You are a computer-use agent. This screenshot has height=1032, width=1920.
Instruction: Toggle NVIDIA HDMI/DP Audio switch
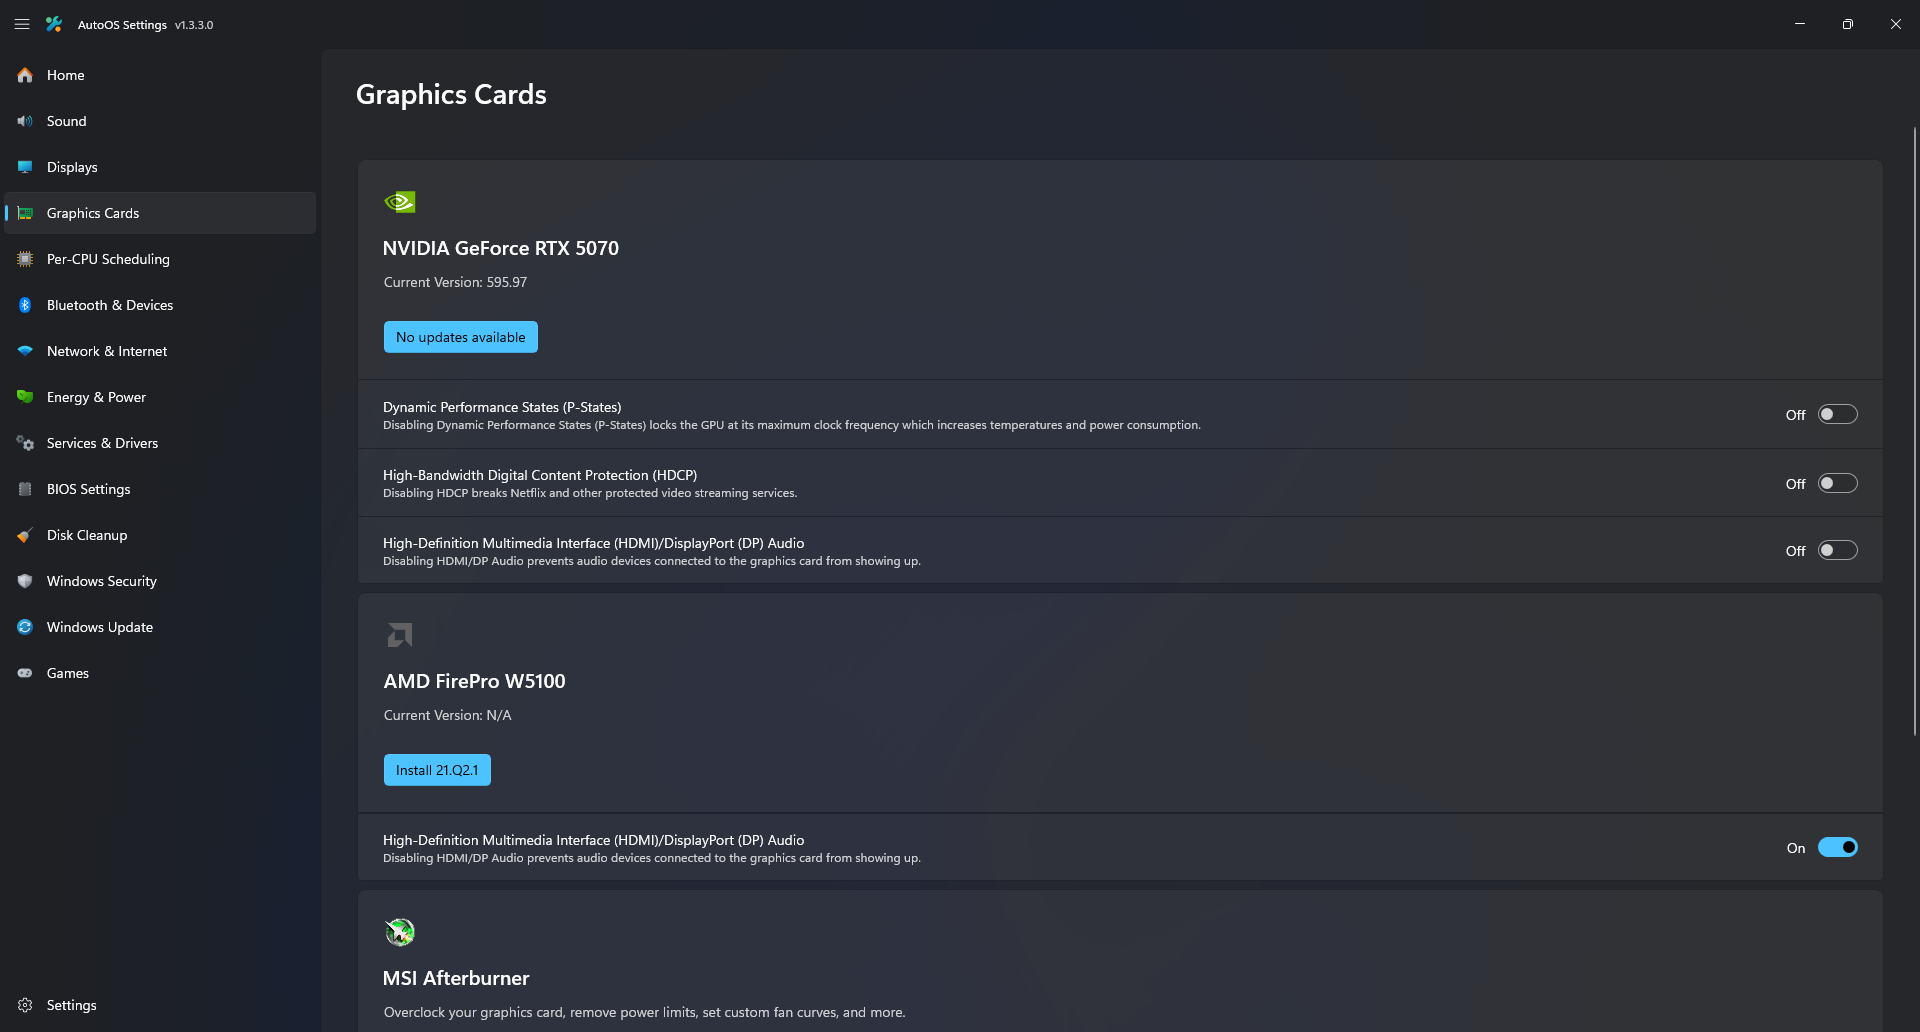(1837, 550)
